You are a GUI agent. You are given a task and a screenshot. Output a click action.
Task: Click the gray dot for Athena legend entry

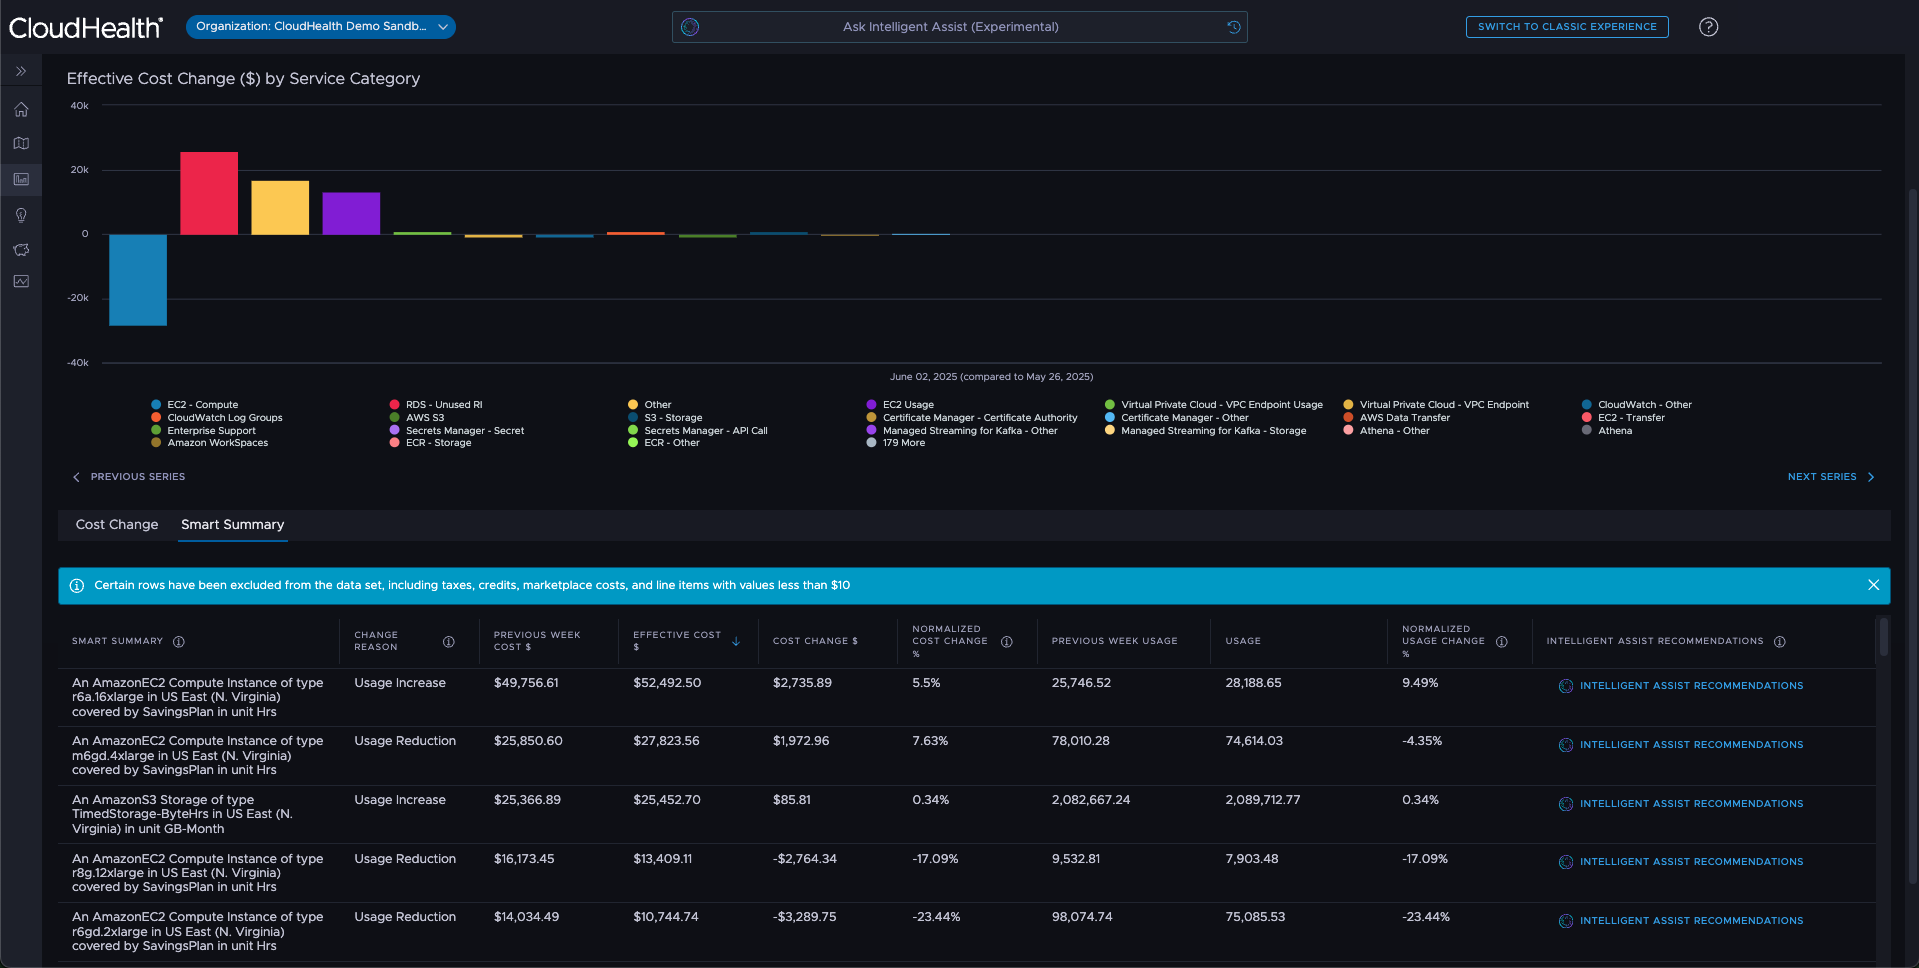pyautogui.click(x=1587, y=431)
